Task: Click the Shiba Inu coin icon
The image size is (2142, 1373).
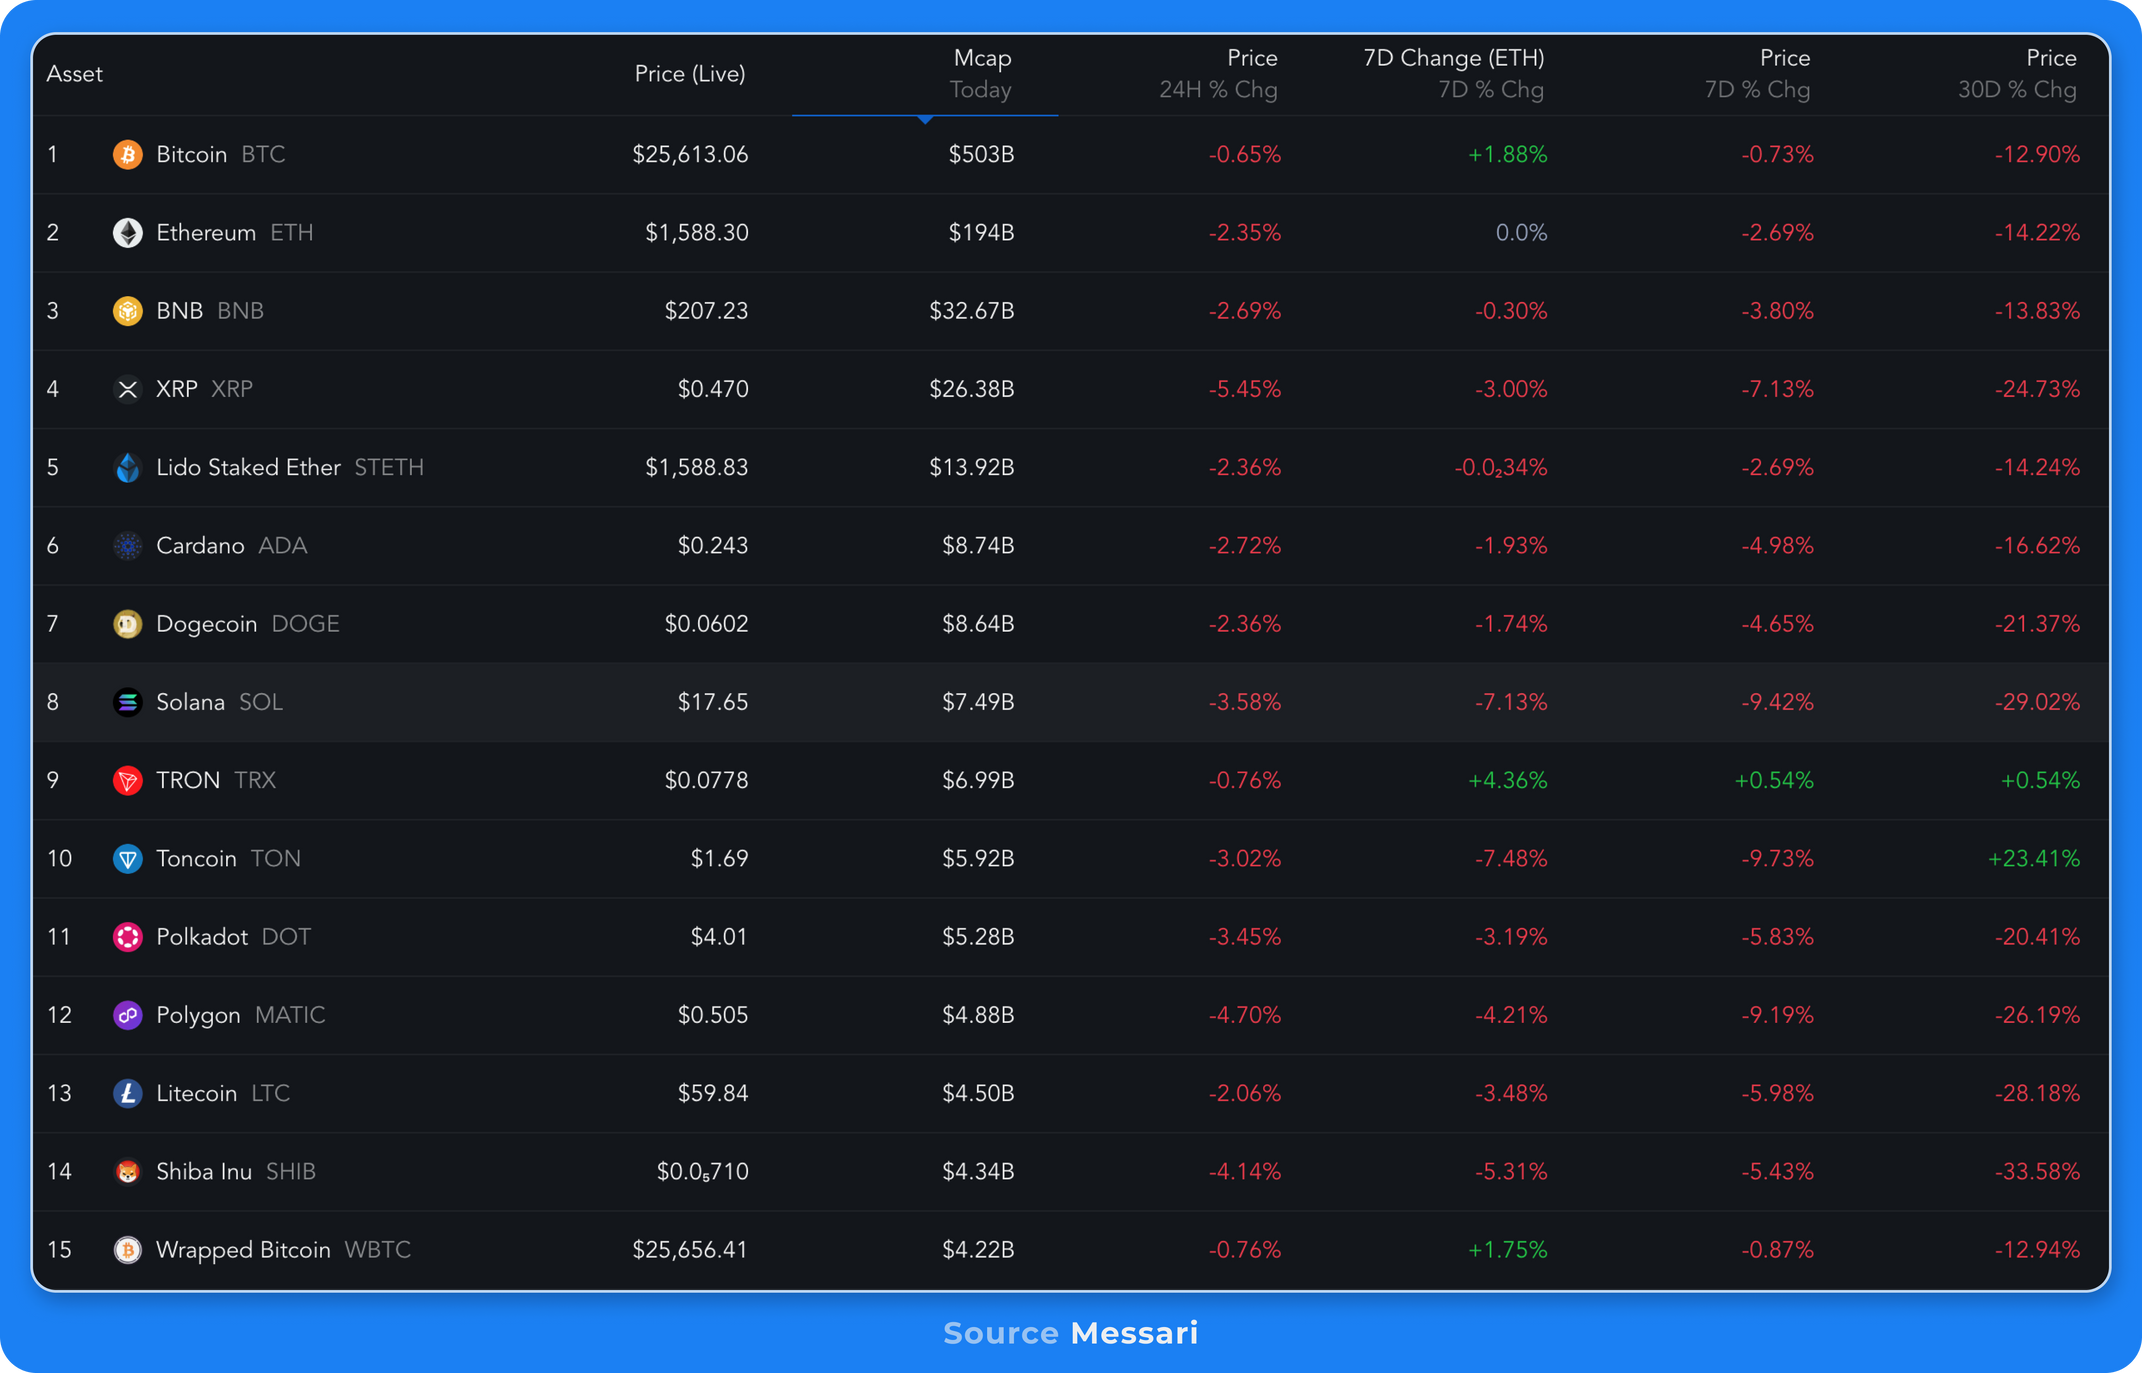Action: pyautogui.click(x=127, y=1171)
